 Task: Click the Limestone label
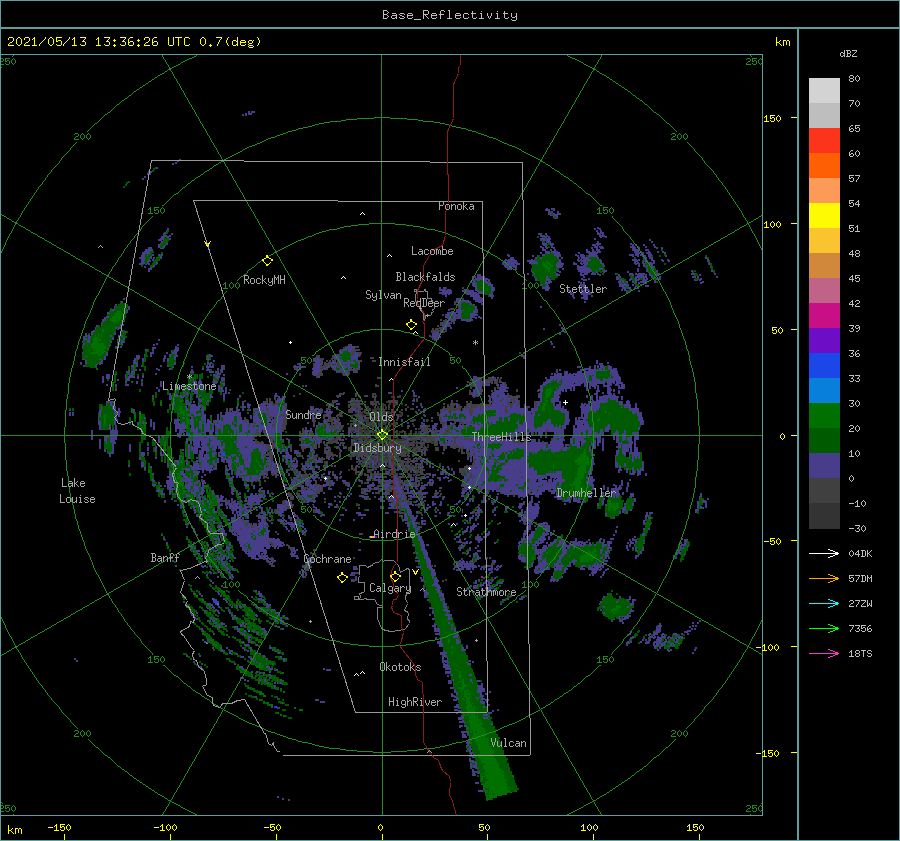tap(189, 386)
